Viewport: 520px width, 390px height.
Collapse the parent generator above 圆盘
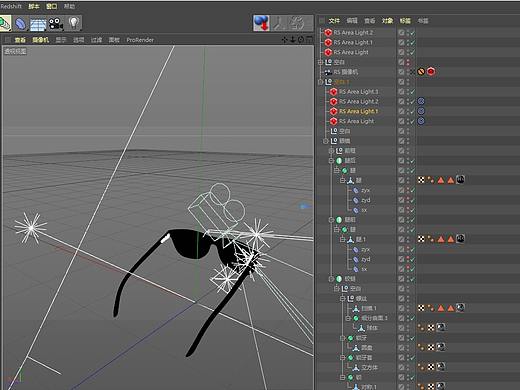[x=343, y=338]
